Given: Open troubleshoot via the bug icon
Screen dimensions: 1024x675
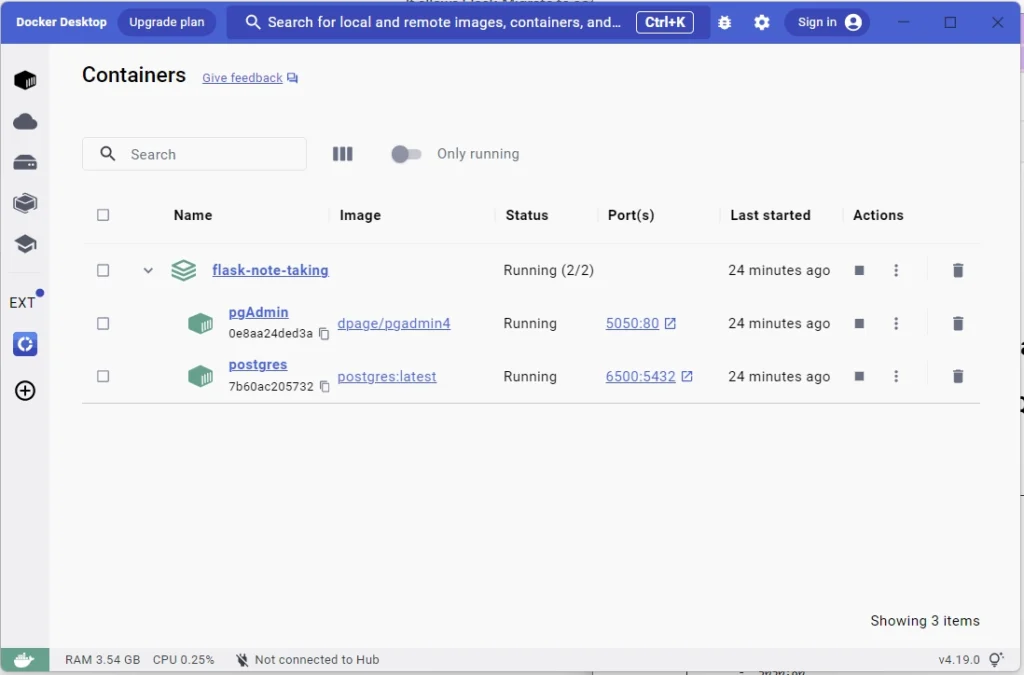Looking at the screenshot, I should [724, 22].
